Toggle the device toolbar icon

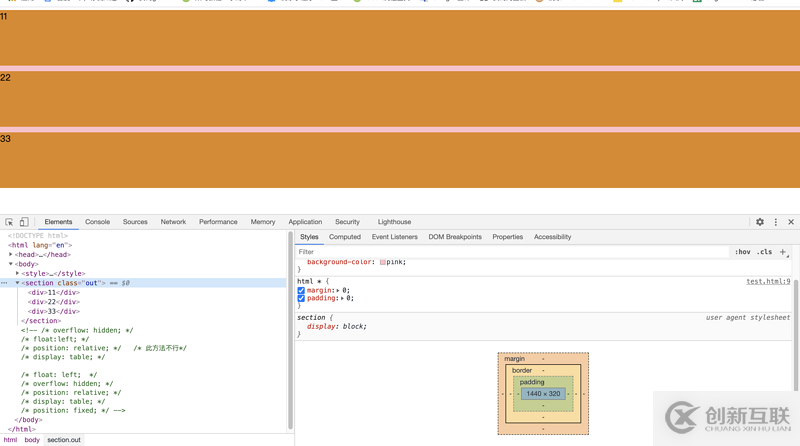[24, 222]
